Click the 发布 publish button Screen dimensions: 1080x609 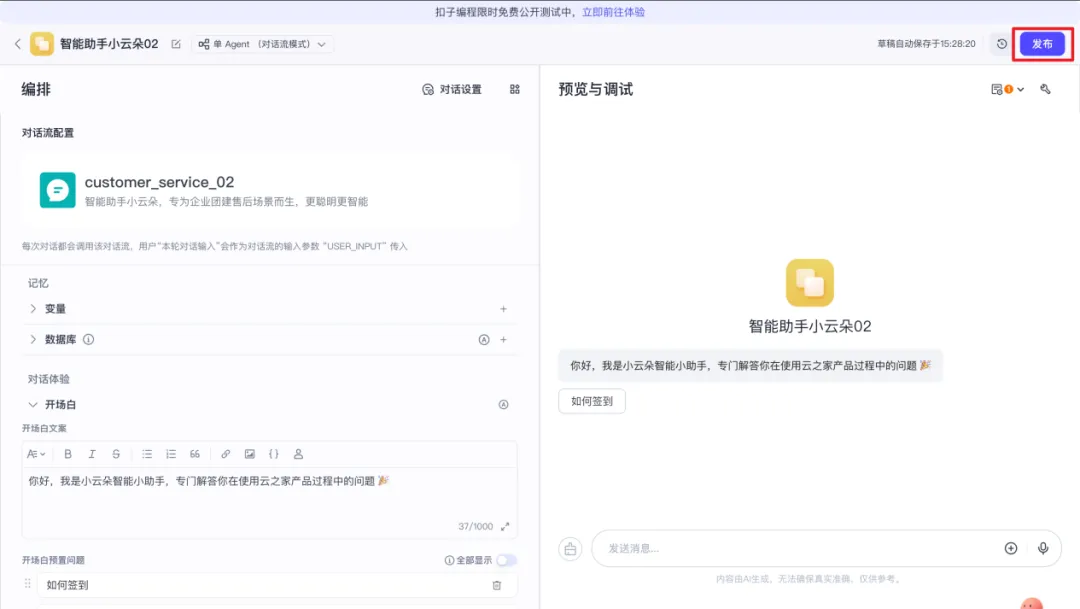1042,44
